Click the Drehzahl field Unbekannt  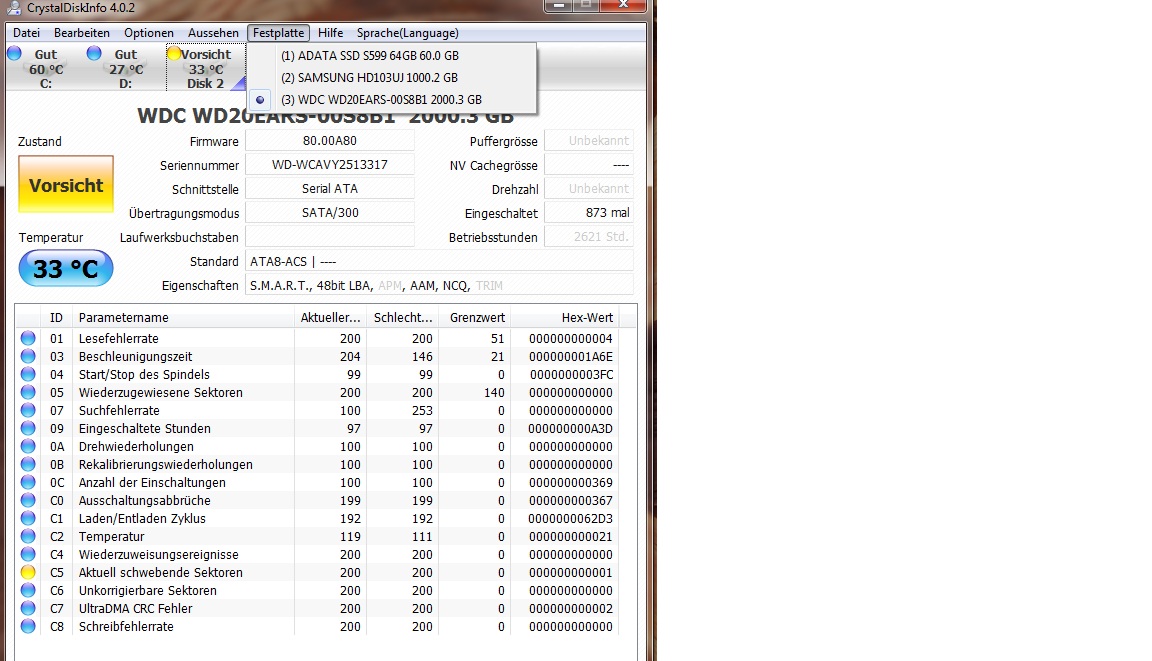click(589, 189)
